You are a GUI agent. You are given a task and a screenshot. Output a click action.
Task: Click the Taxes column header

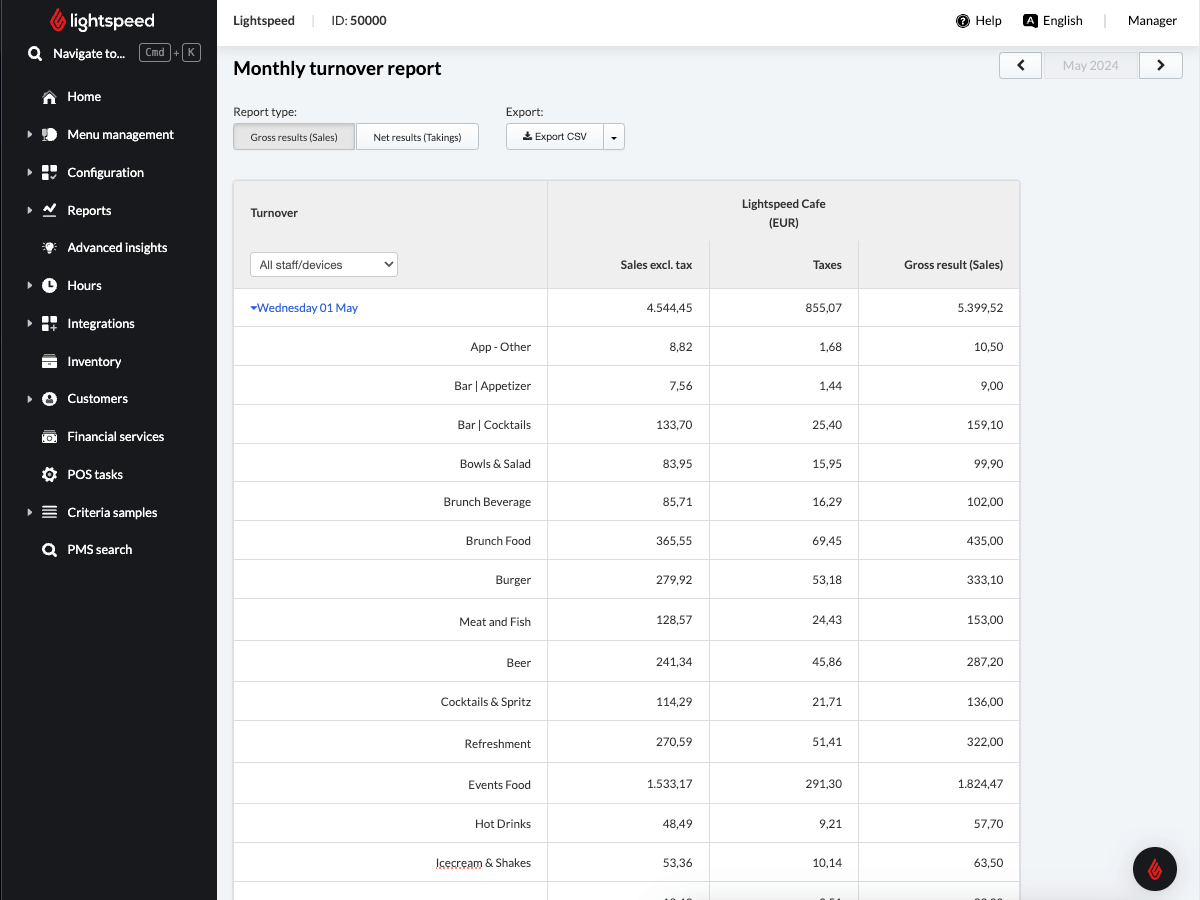click(x=827, y=265)
